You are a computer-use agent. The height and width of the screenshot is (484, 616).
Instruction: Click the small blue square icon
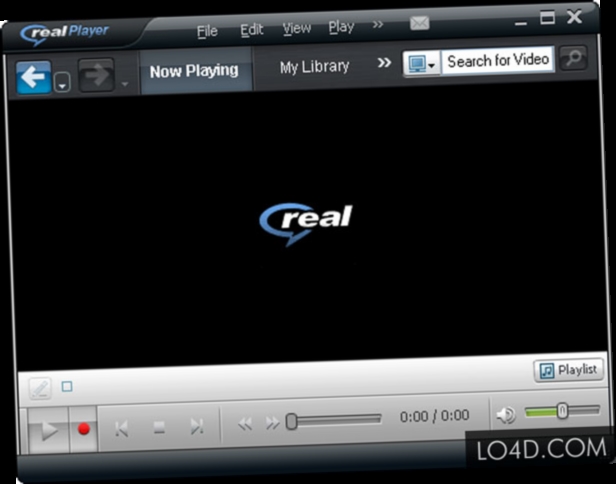pyautogui.click(x=67, y=387)
